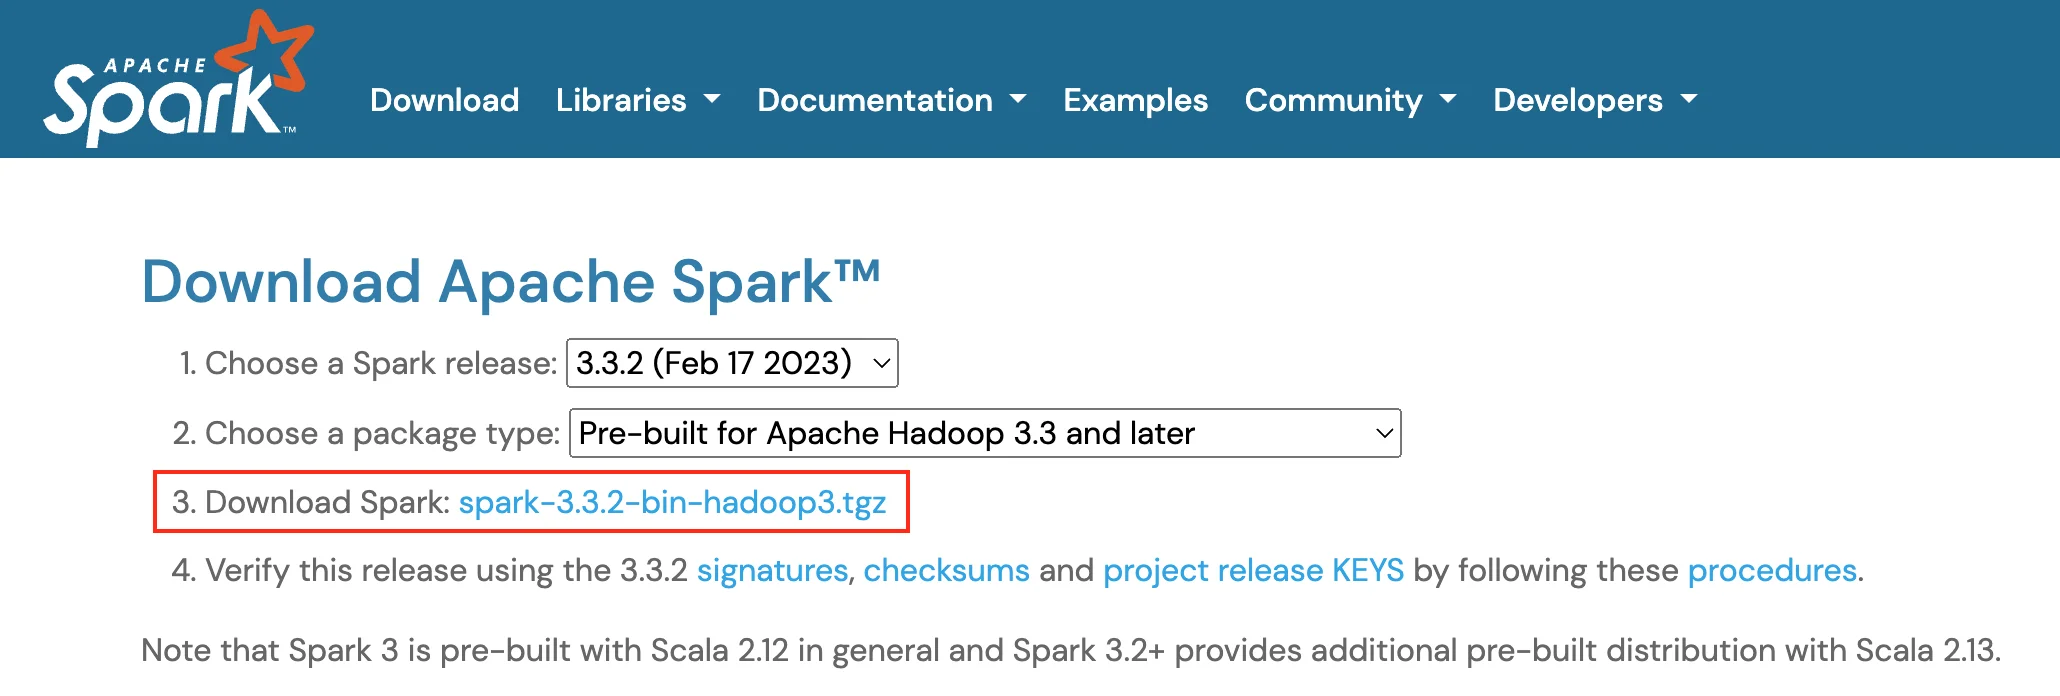Open the signatures link
Screen dimensions: 2060x696
coord(772,570)
